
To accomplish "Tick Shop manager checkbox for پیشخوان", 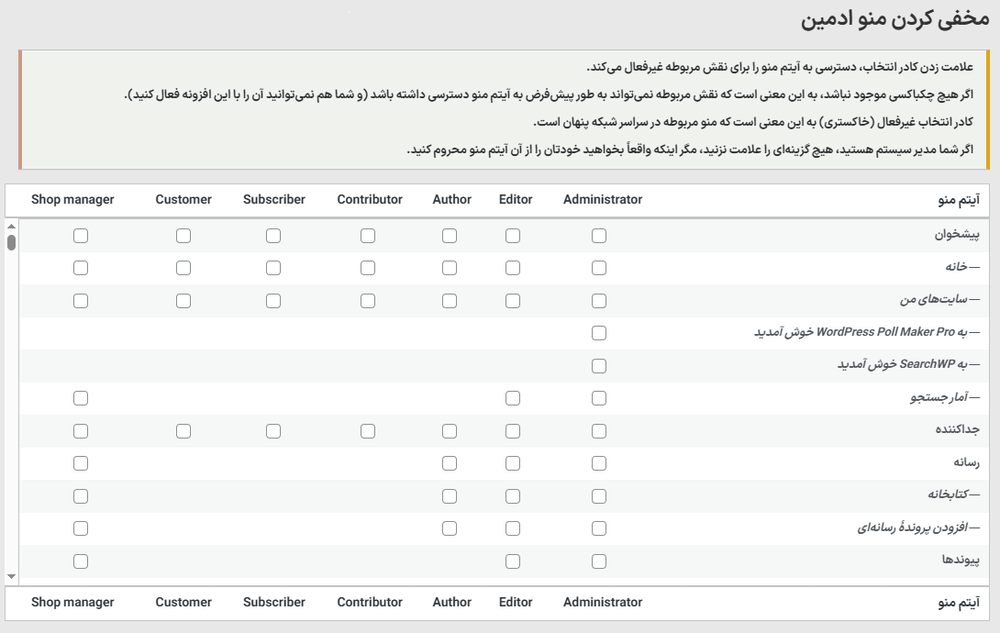I will pyautogui.click(x=81, y=236).
